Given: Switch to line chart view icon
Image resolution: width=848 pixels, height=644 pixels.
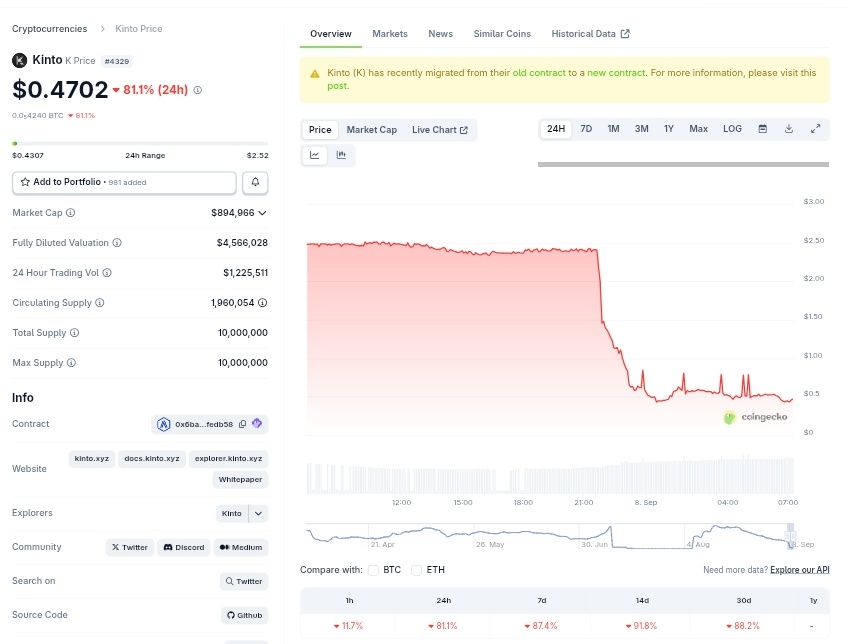Looking at the screenshot, I should click(314, 155).
